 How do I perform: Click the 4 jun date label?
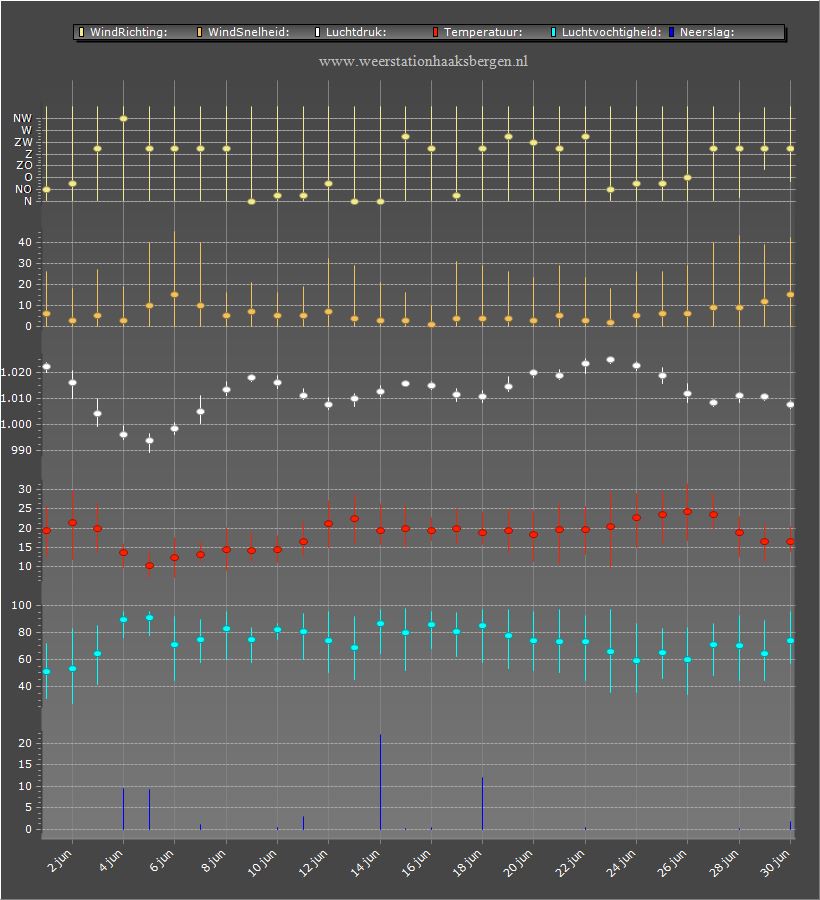tap(111, 862)
